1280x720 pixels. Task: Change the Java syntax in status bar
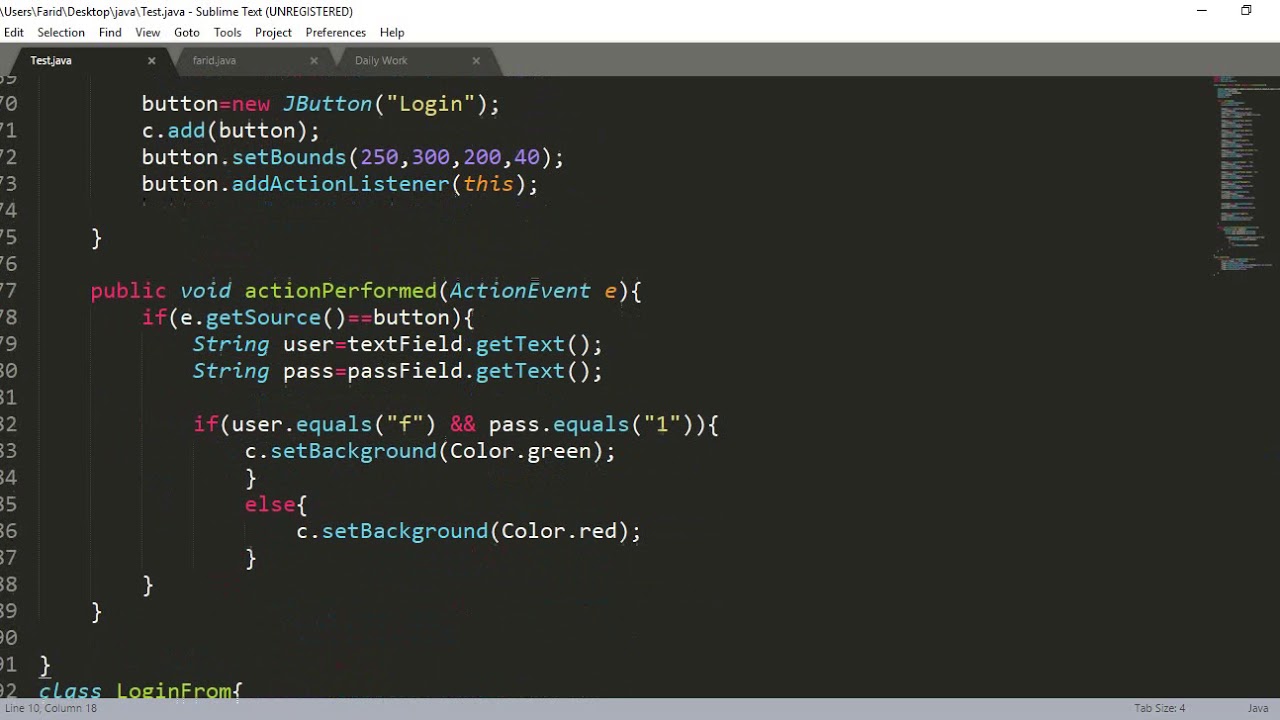coord(1257,708)
